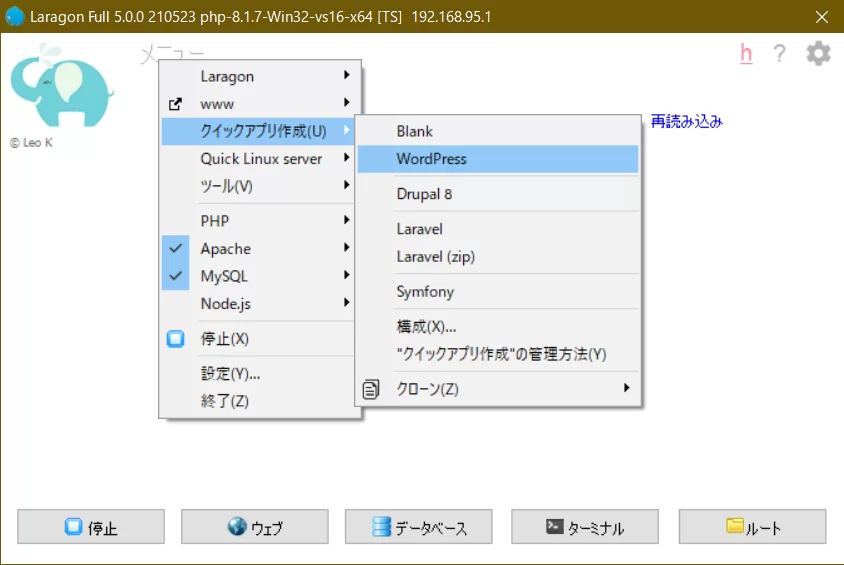The image size is (844, 565).
Task: Open the question mark help icon
Action: 779,53
